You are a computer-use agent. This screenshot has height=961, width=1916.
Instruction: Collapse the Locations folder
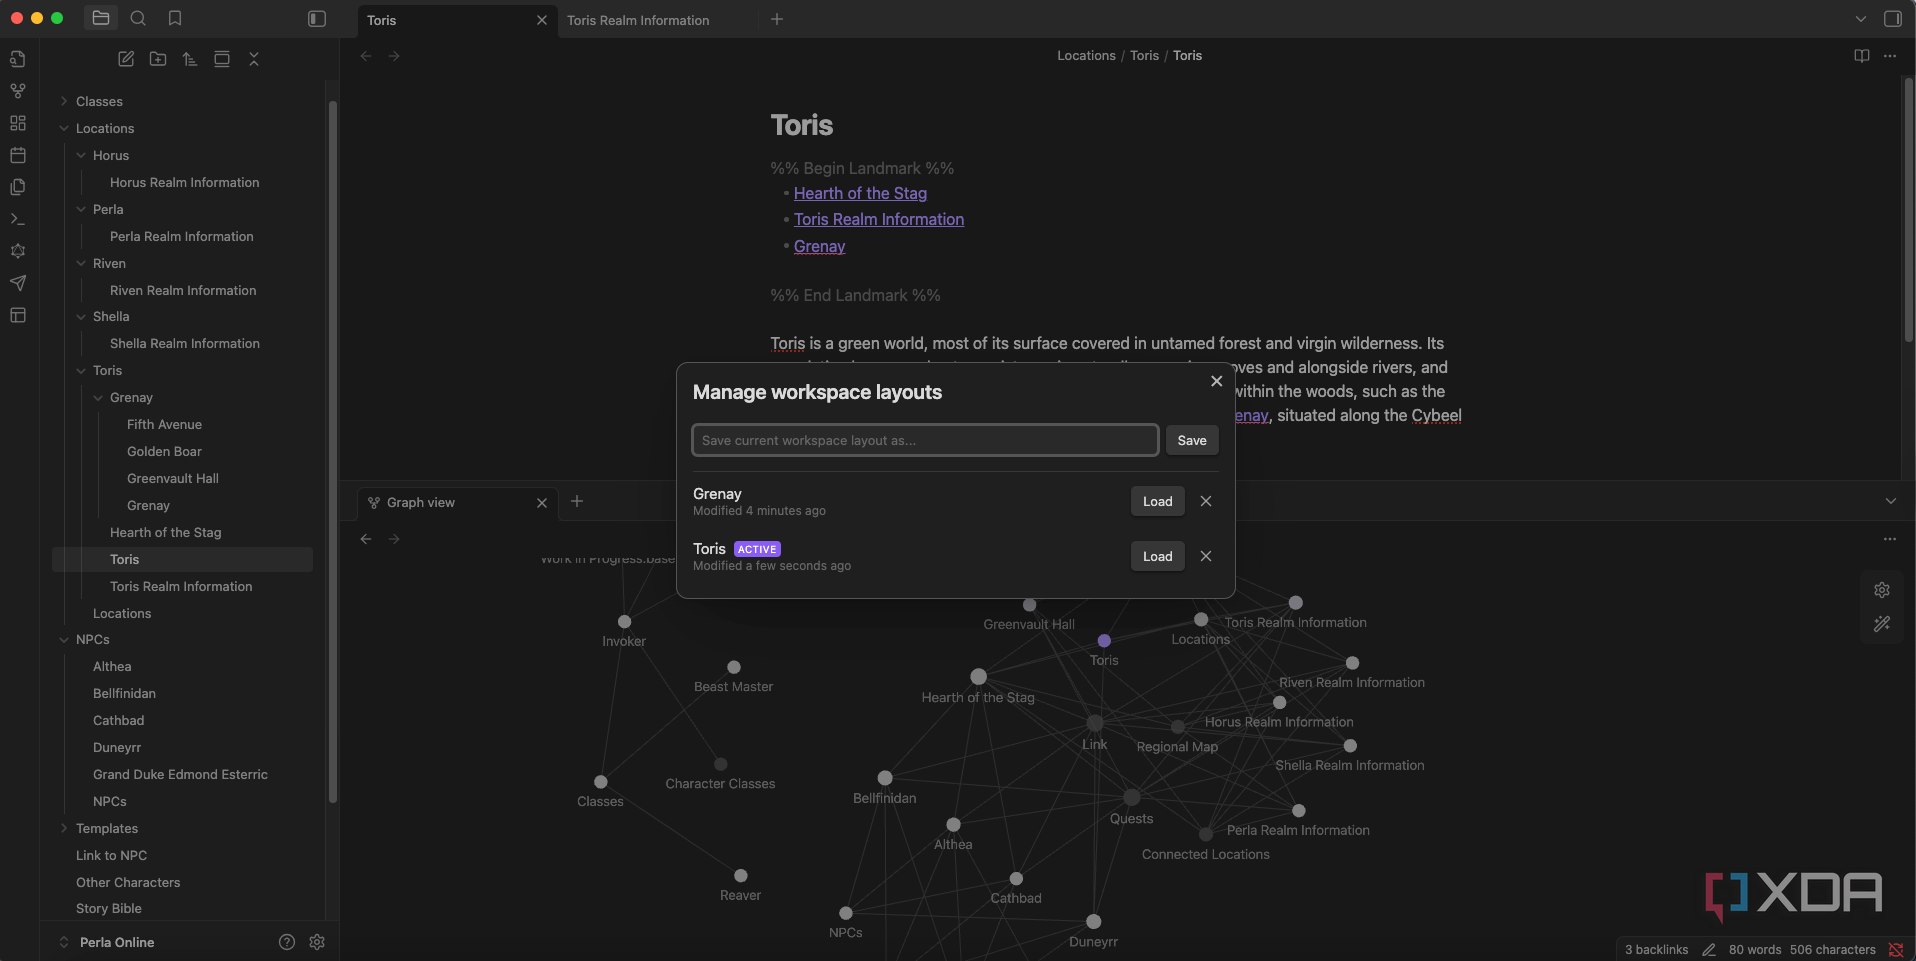64,128
